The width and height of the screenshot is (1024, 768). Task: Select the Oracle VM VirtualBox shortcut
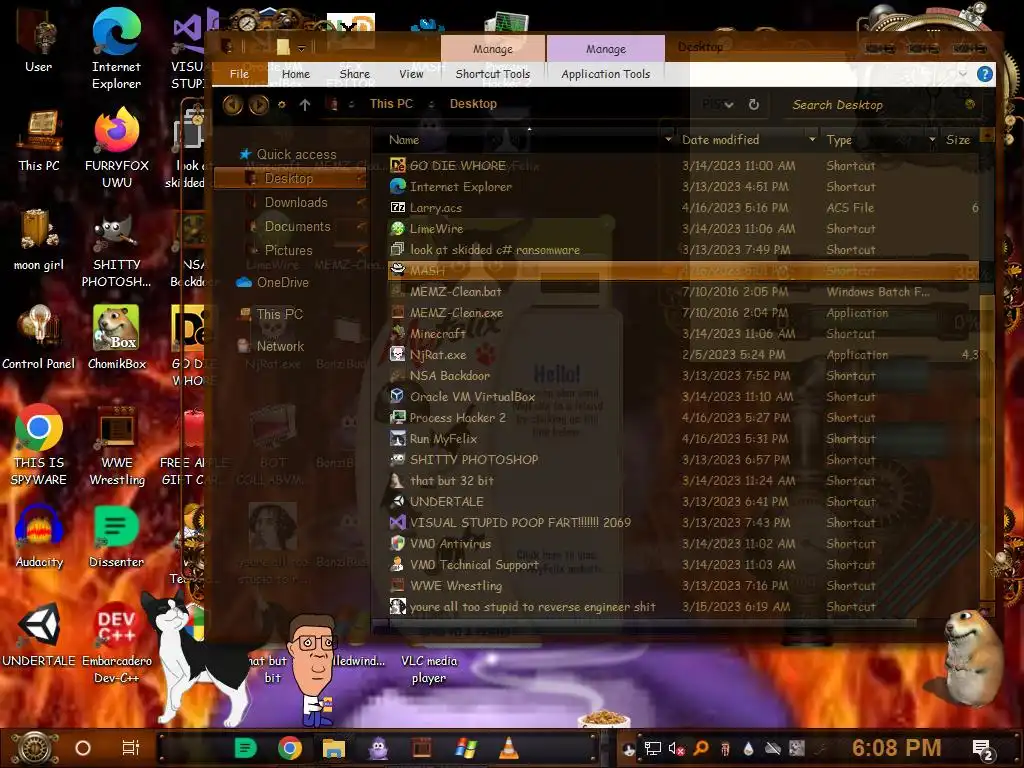point(472,396)
